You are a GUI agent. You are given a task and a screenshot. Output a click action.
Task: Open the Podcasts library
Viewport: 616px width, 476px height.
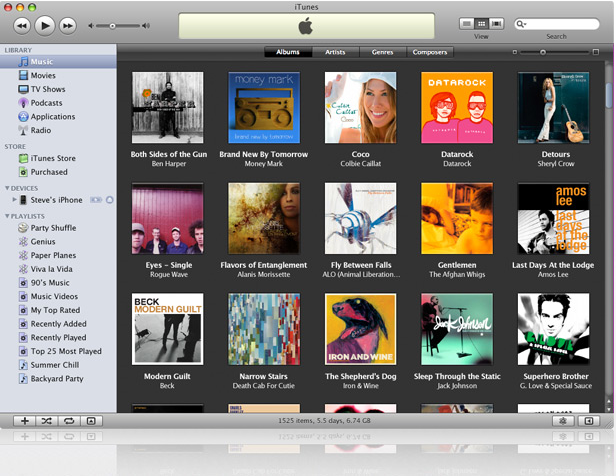[x=58, y=103]
